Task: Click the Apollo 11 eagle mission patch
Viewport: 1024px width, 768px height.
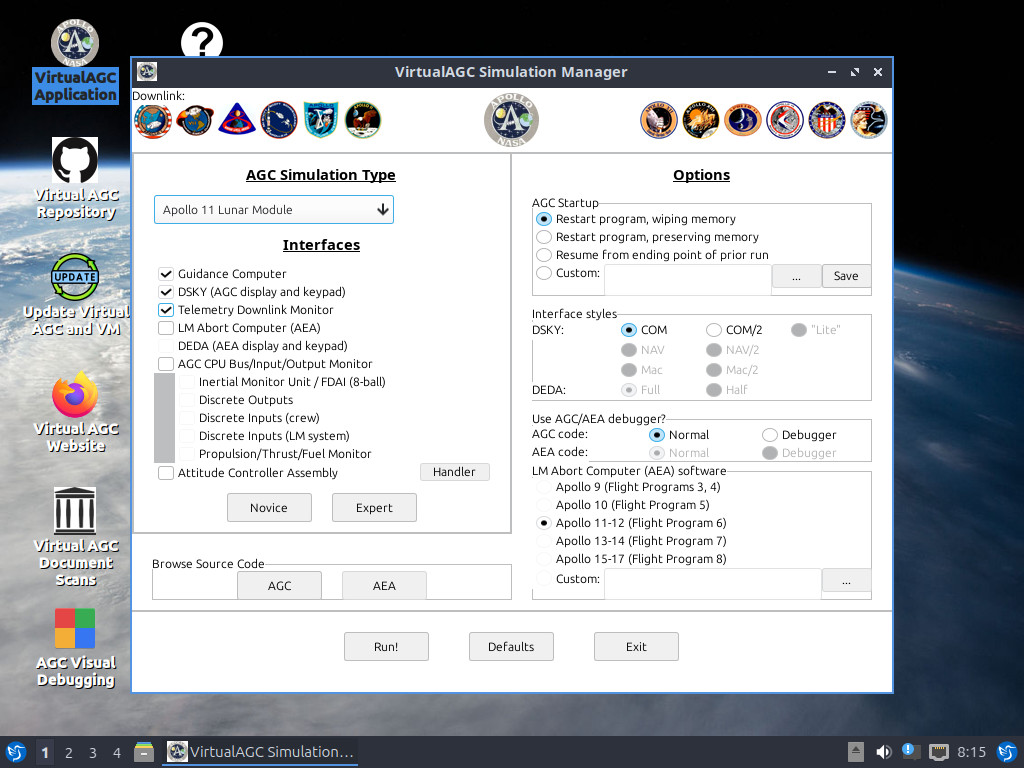Action: [x=362, y=120]
